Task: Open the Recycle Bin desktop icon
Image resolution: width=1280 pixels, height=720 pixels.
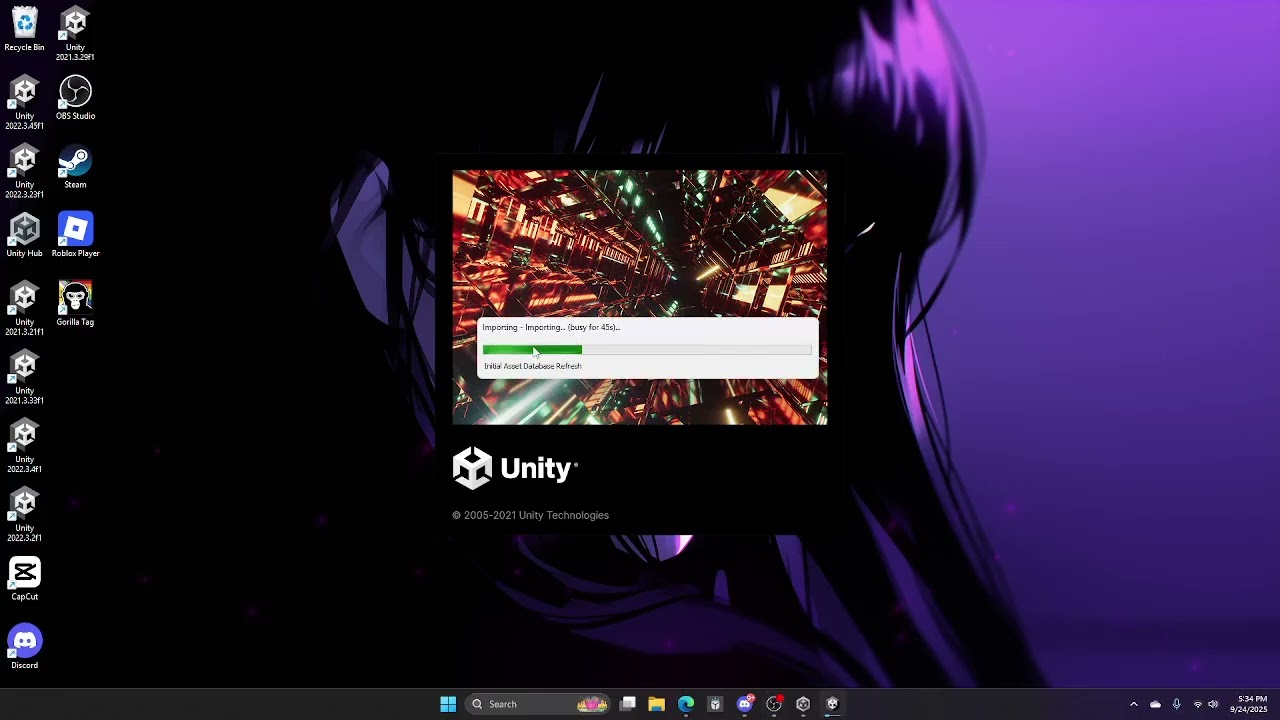Action: (x=24, y=29)
